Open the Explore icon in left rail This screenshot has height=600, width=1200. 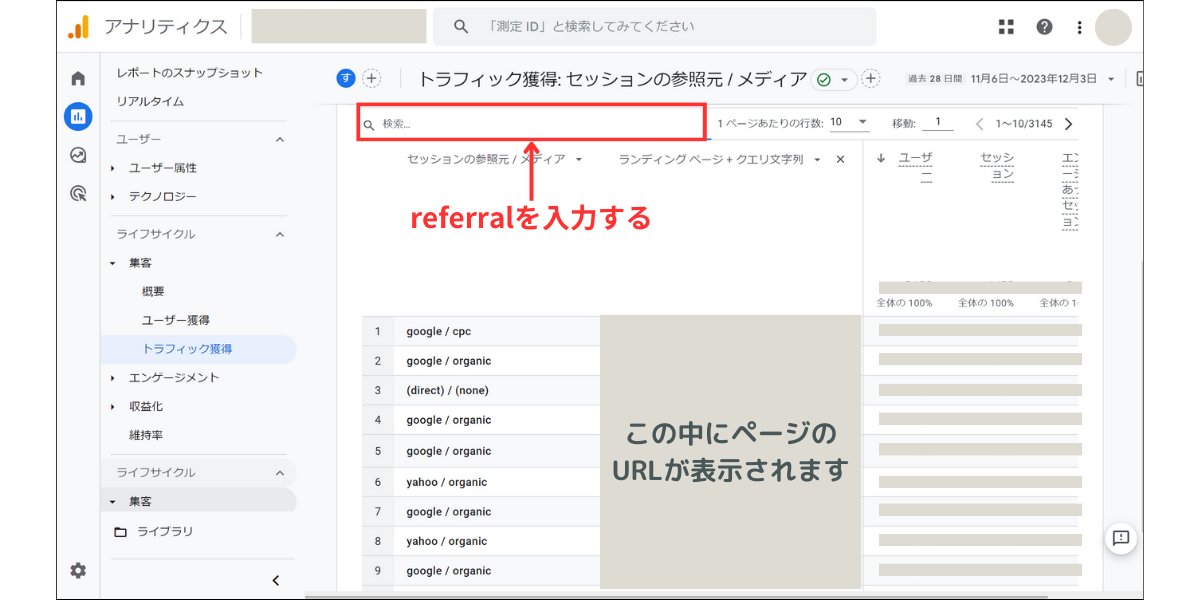pyautogui.click(x=78, y=155)
